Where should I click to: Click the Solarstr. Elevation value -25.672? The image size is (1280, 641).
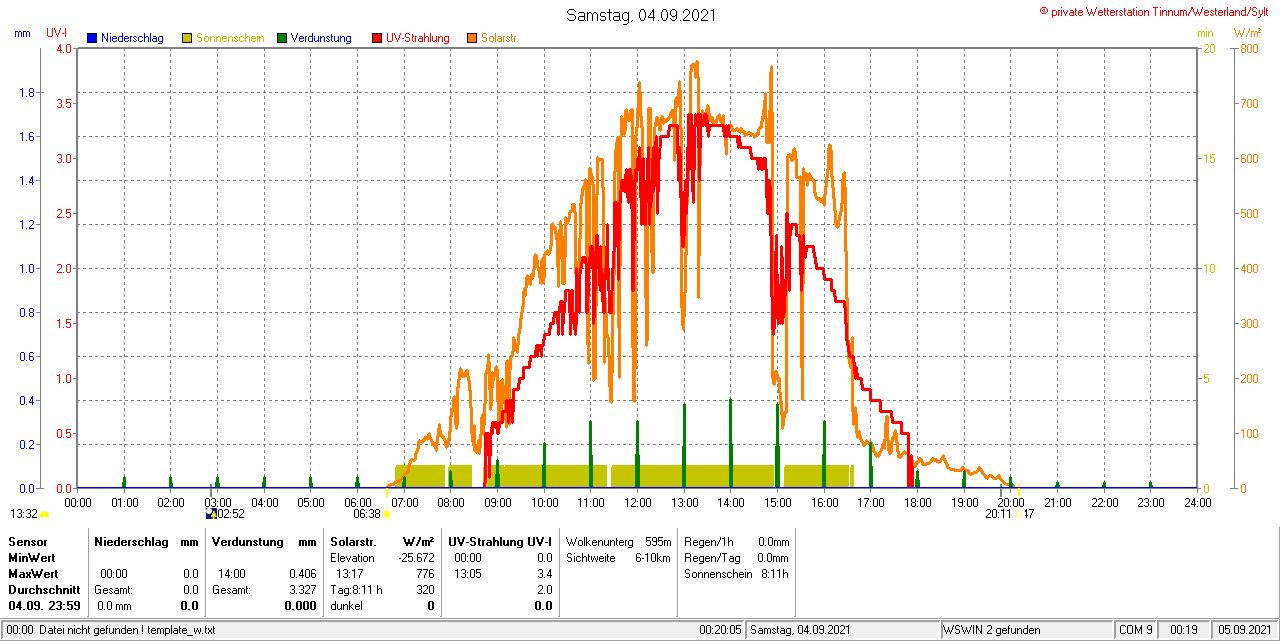pos(415,557)
